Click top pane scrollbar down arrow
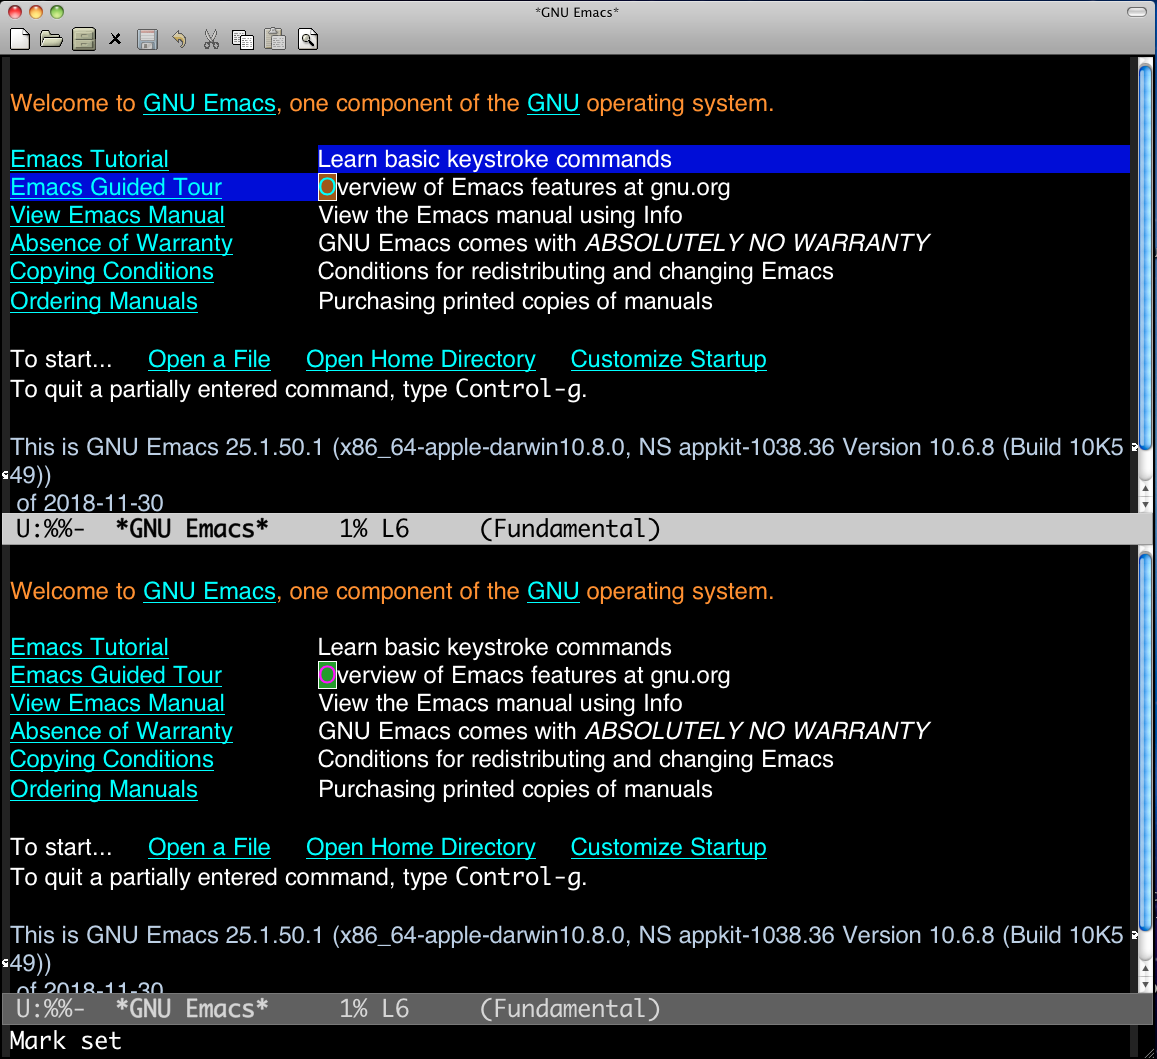The height and width of the screenshot is (1059, 1157). pyautogui.click(x=1145, y=505)
